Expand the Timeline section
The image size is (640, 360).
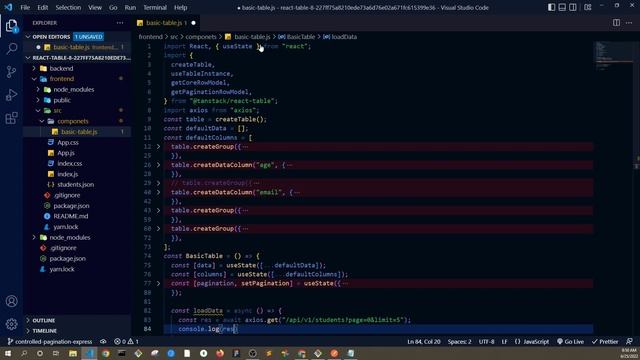coord(44,331)
